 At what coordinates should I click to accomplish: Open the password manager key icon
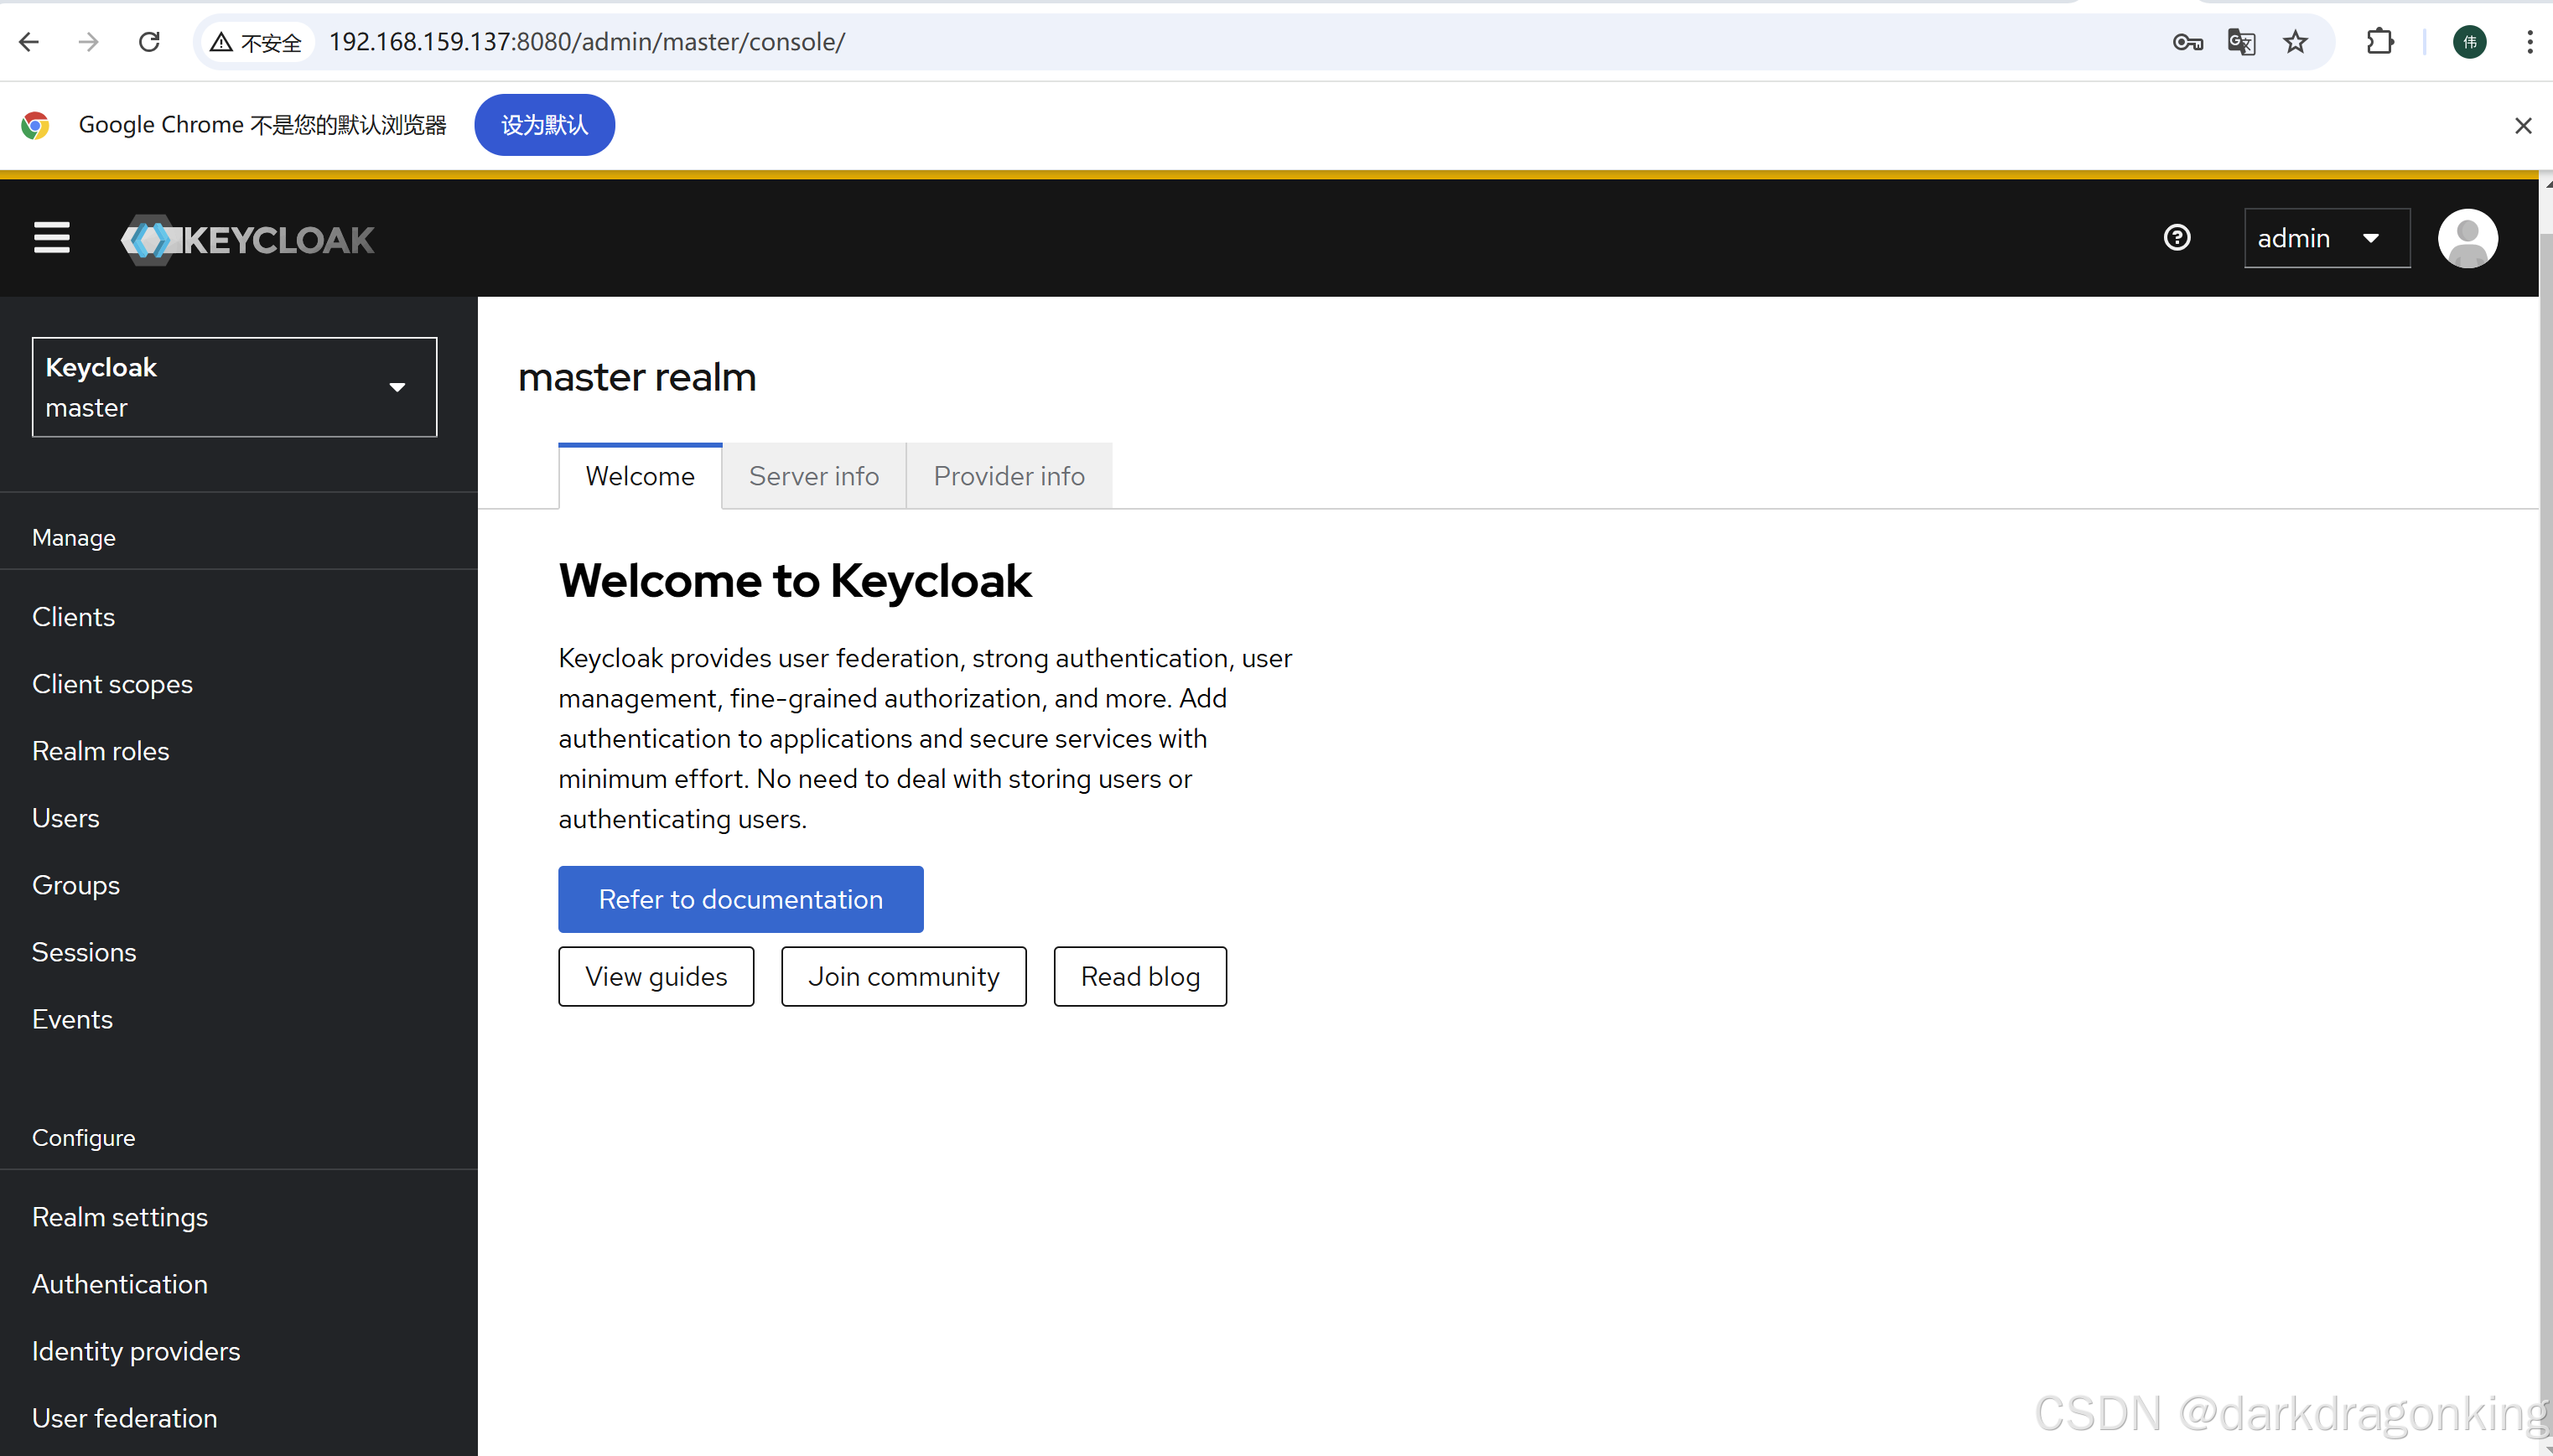point(2188,42)
